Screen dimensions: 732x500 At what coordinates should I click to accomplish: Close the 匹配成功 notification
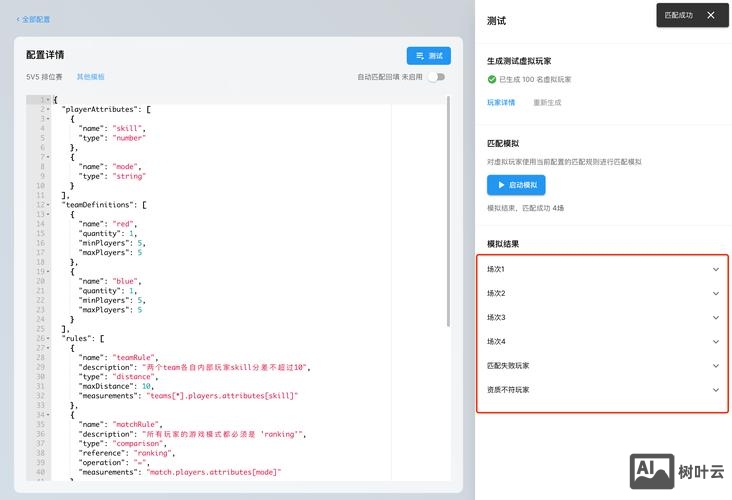pyautogui.click(x=711, y=15)
